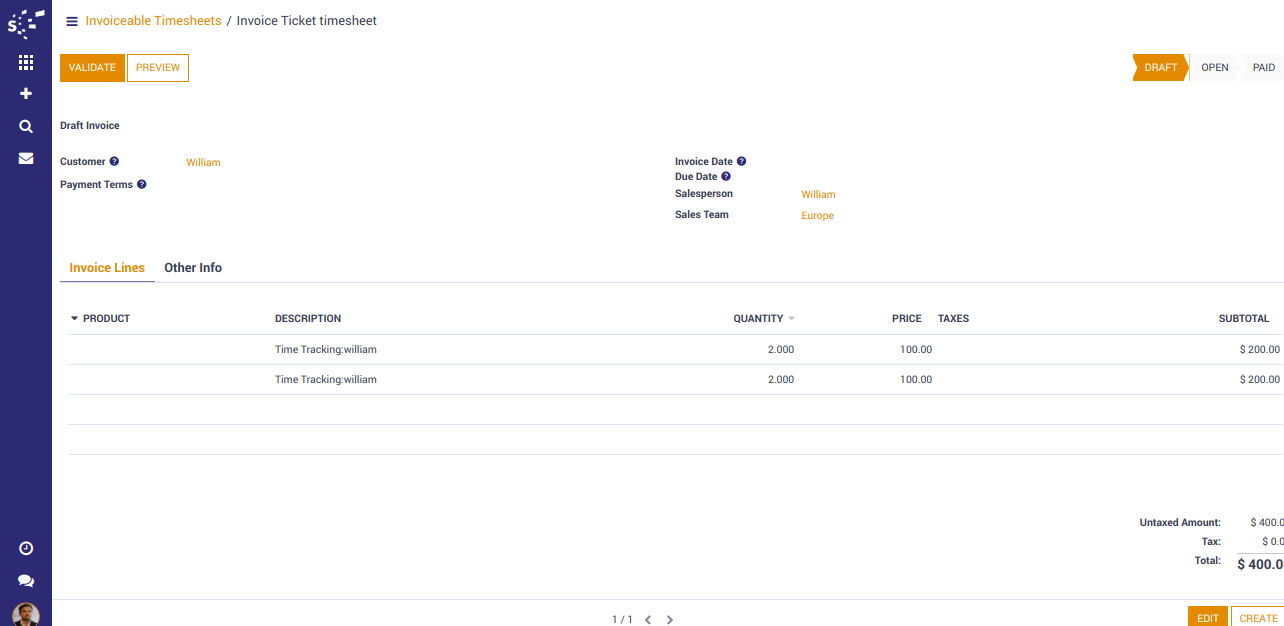Screen dimensions: 1284x626
Task: Open the apps grid menu
Action: [x=26, y=62]
